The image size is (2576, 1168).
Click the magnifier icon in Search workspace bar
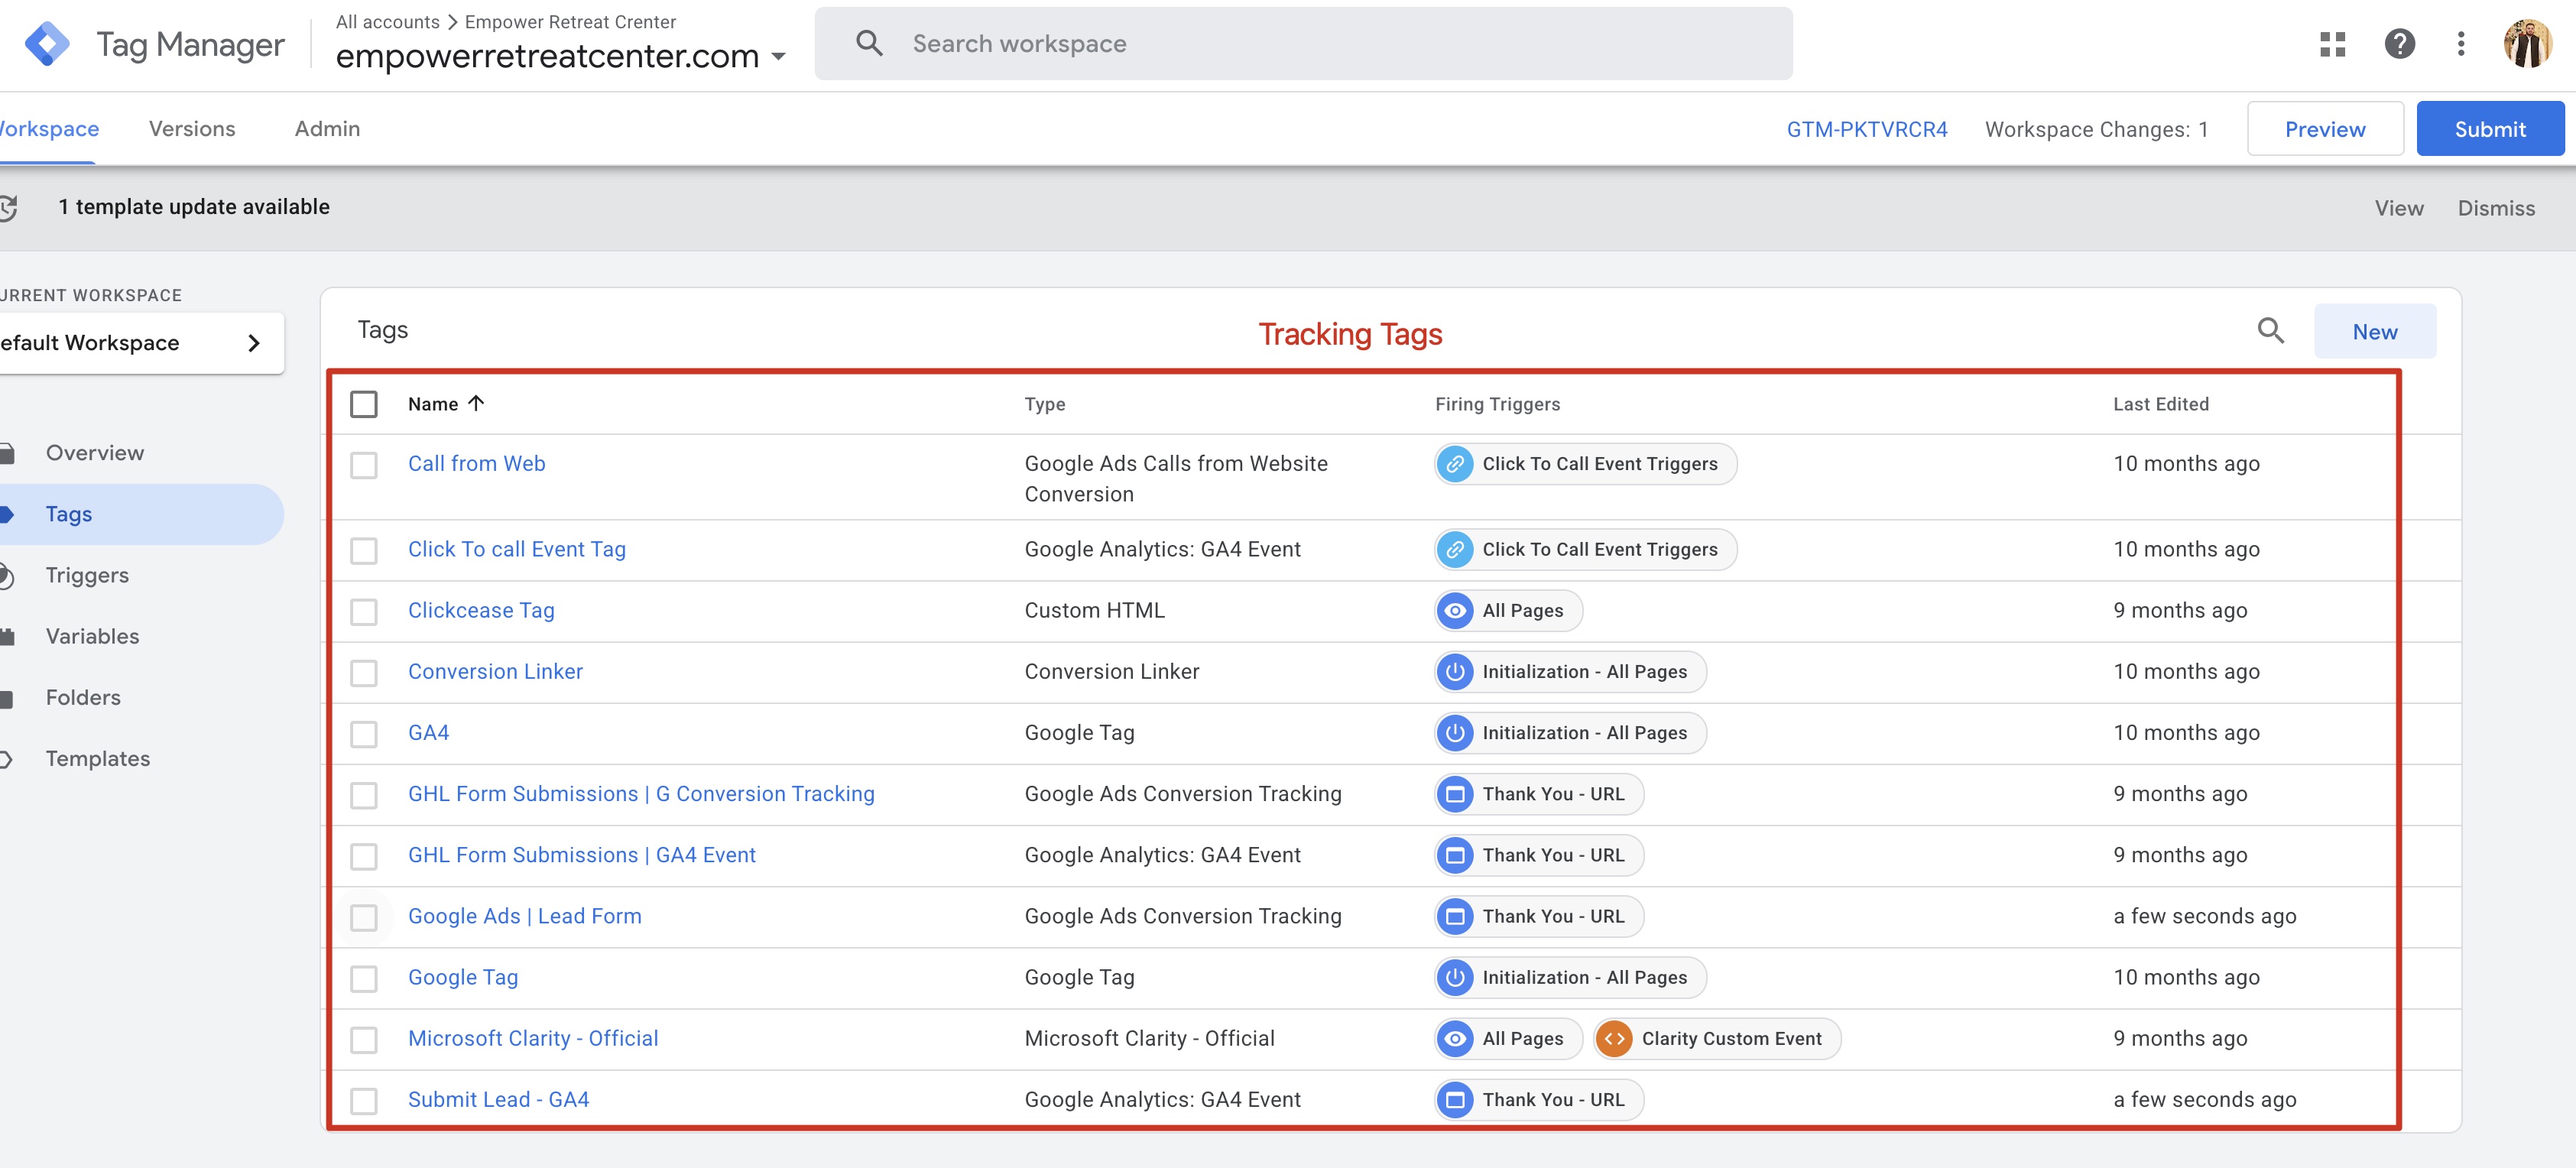coord(869,43)
